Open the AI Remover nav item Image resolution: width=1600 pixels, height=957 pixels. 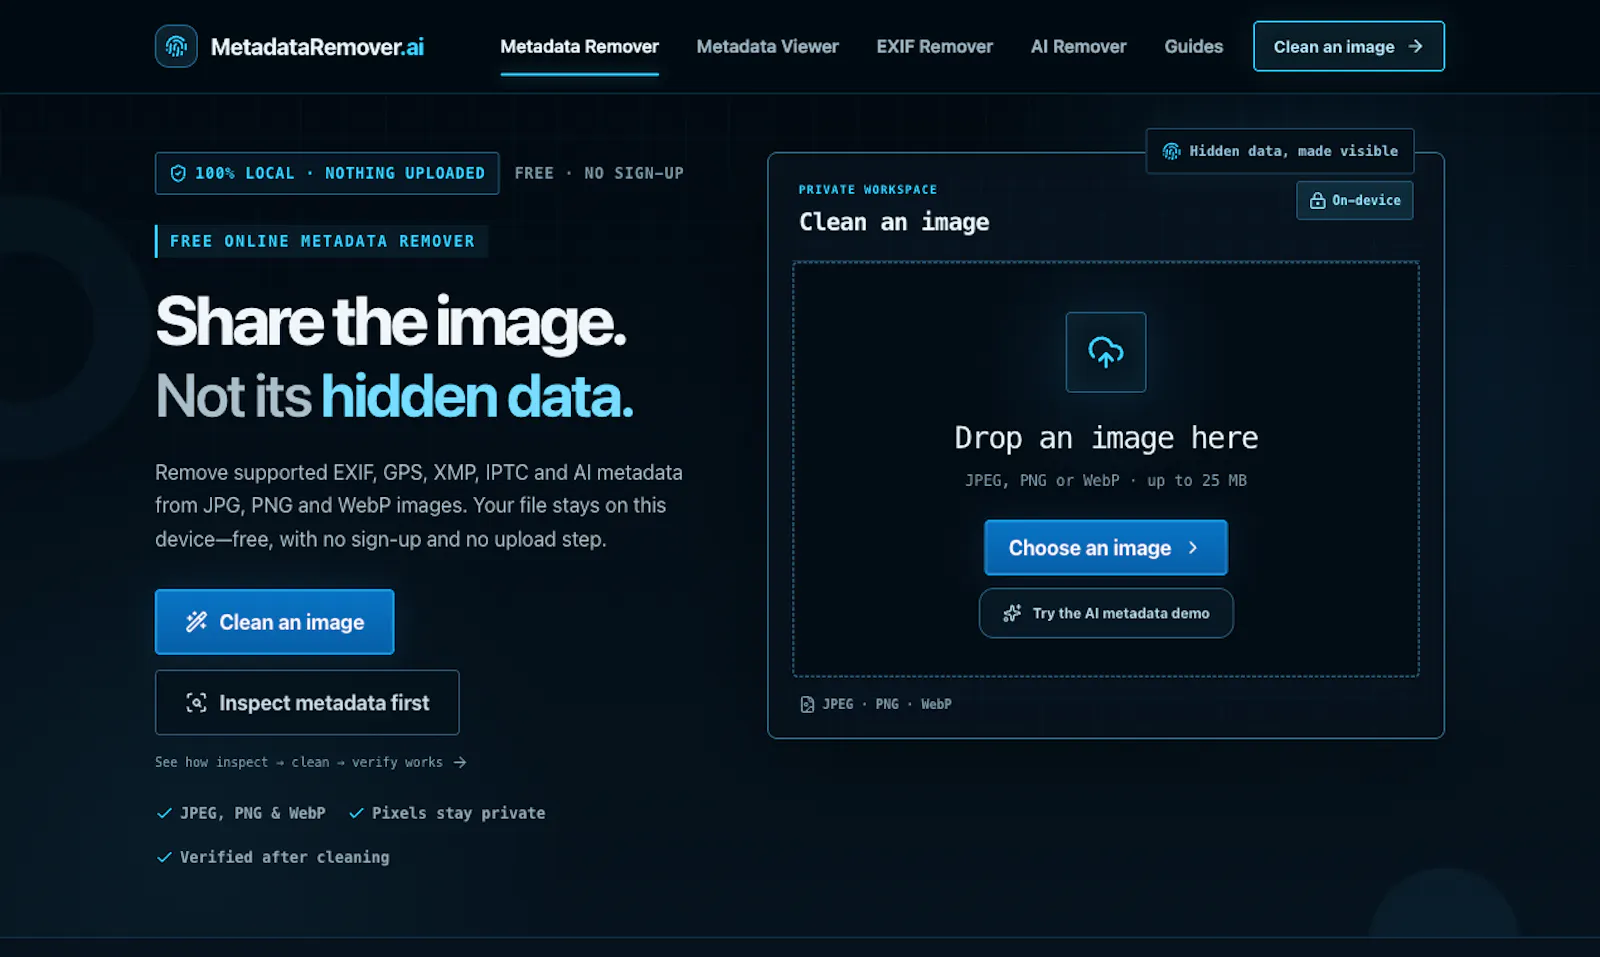1078,47
